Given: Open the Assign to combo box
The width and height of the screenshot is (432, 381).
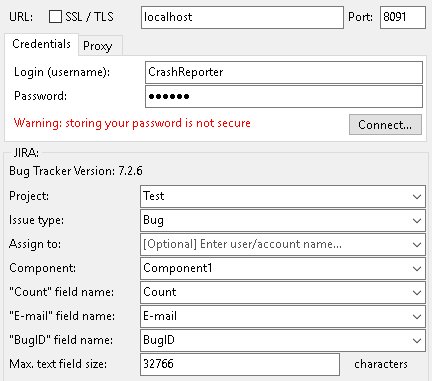Looking at the screenshot, I should [283, 244].
